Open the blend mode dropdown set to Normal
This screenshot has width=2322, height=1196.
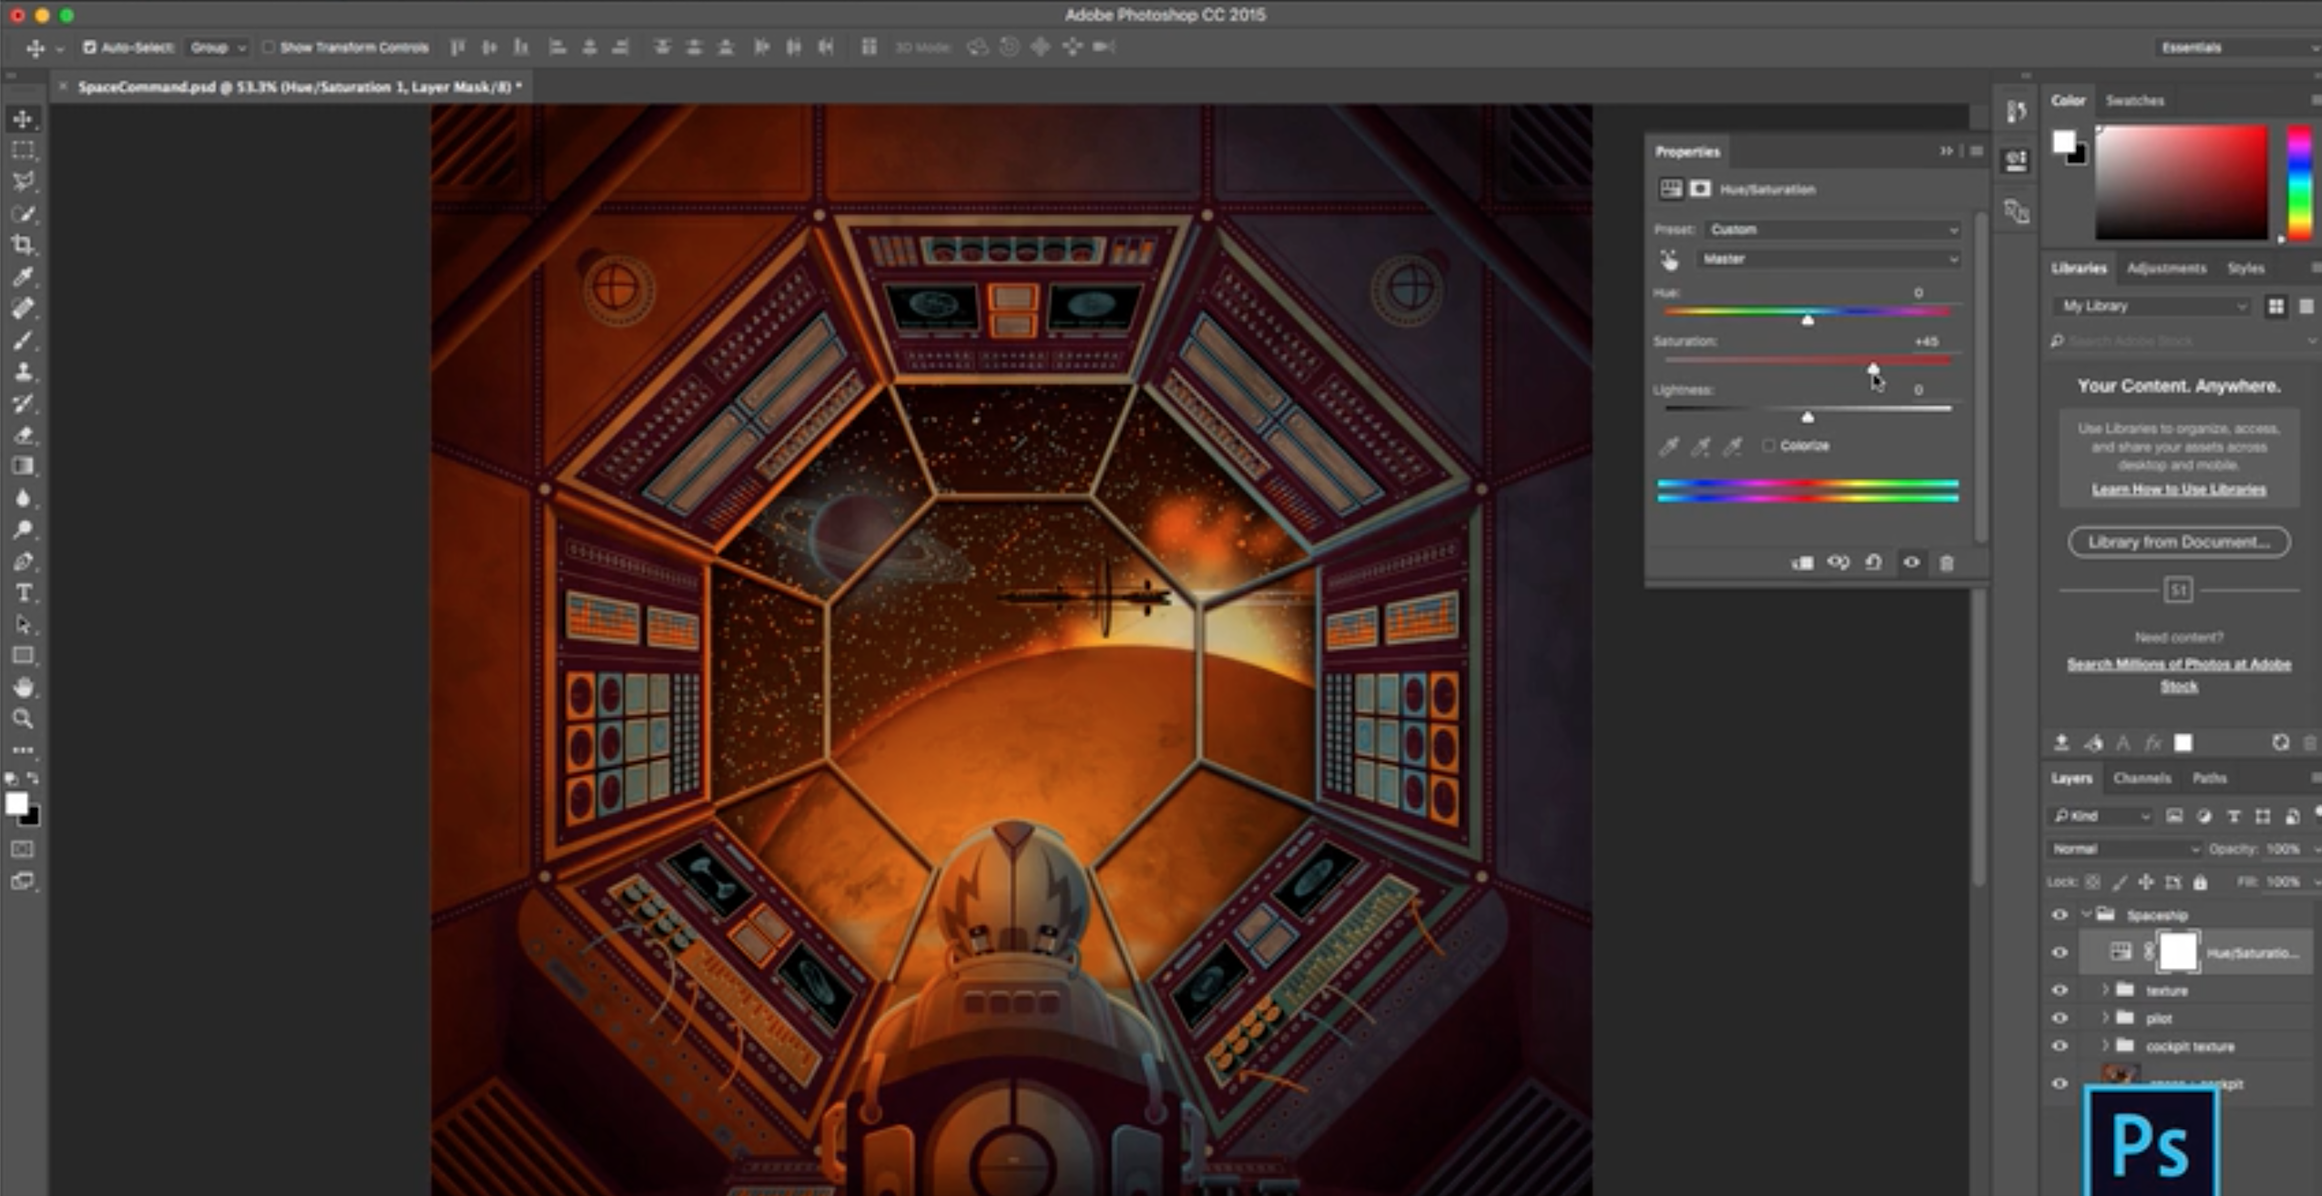[x=2124, y=849]
